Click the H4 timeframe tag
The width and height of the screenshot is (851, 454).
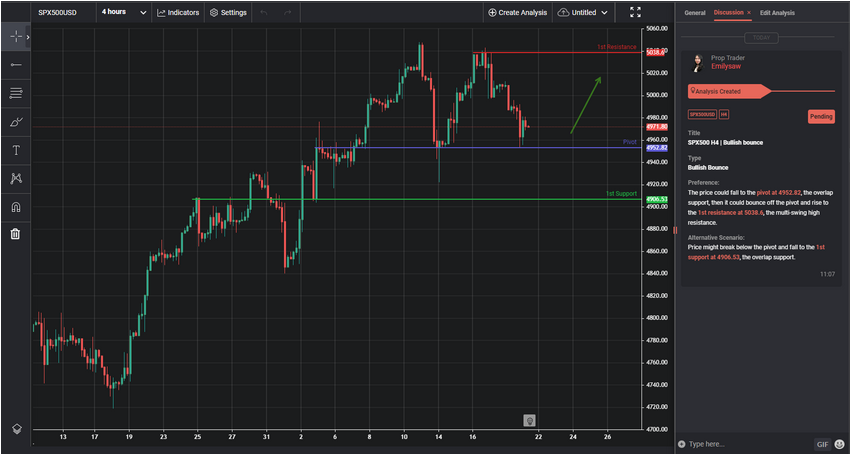(x=724, y=114)
